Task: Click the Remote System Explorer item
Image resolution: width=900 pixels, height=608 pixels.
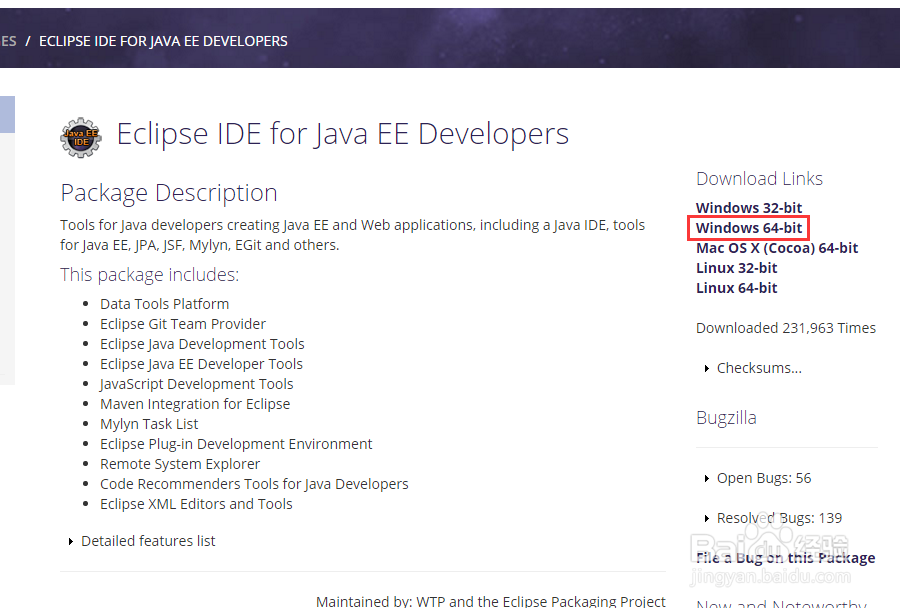Action: (180, 464)
